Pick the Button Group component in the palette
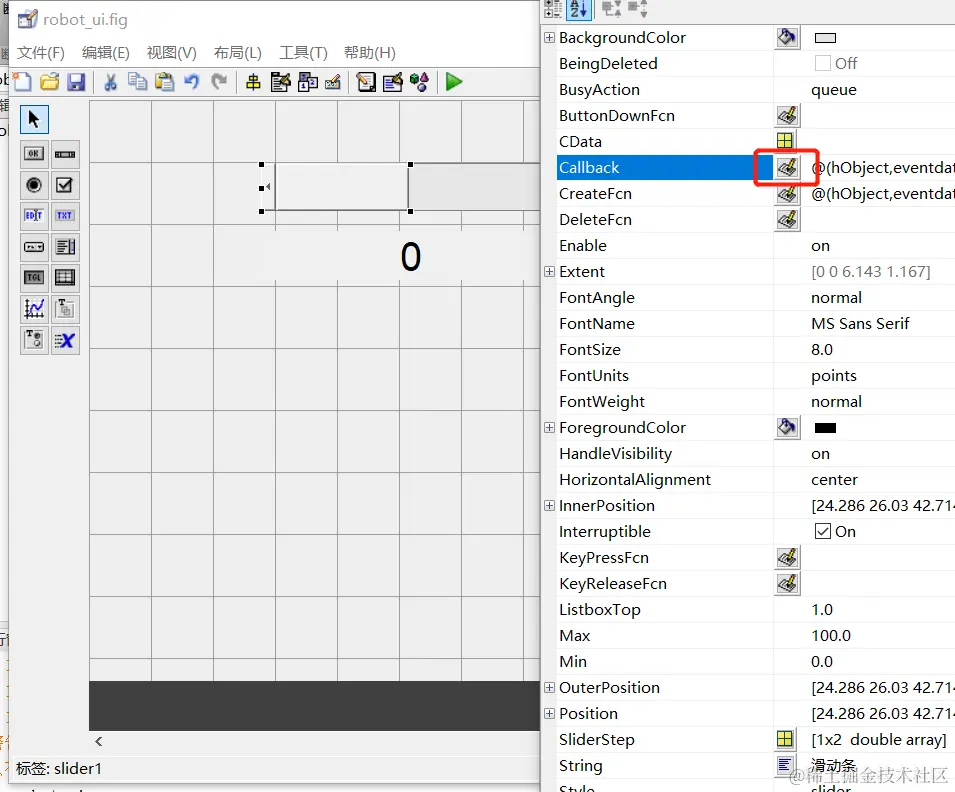 [34, 340]
